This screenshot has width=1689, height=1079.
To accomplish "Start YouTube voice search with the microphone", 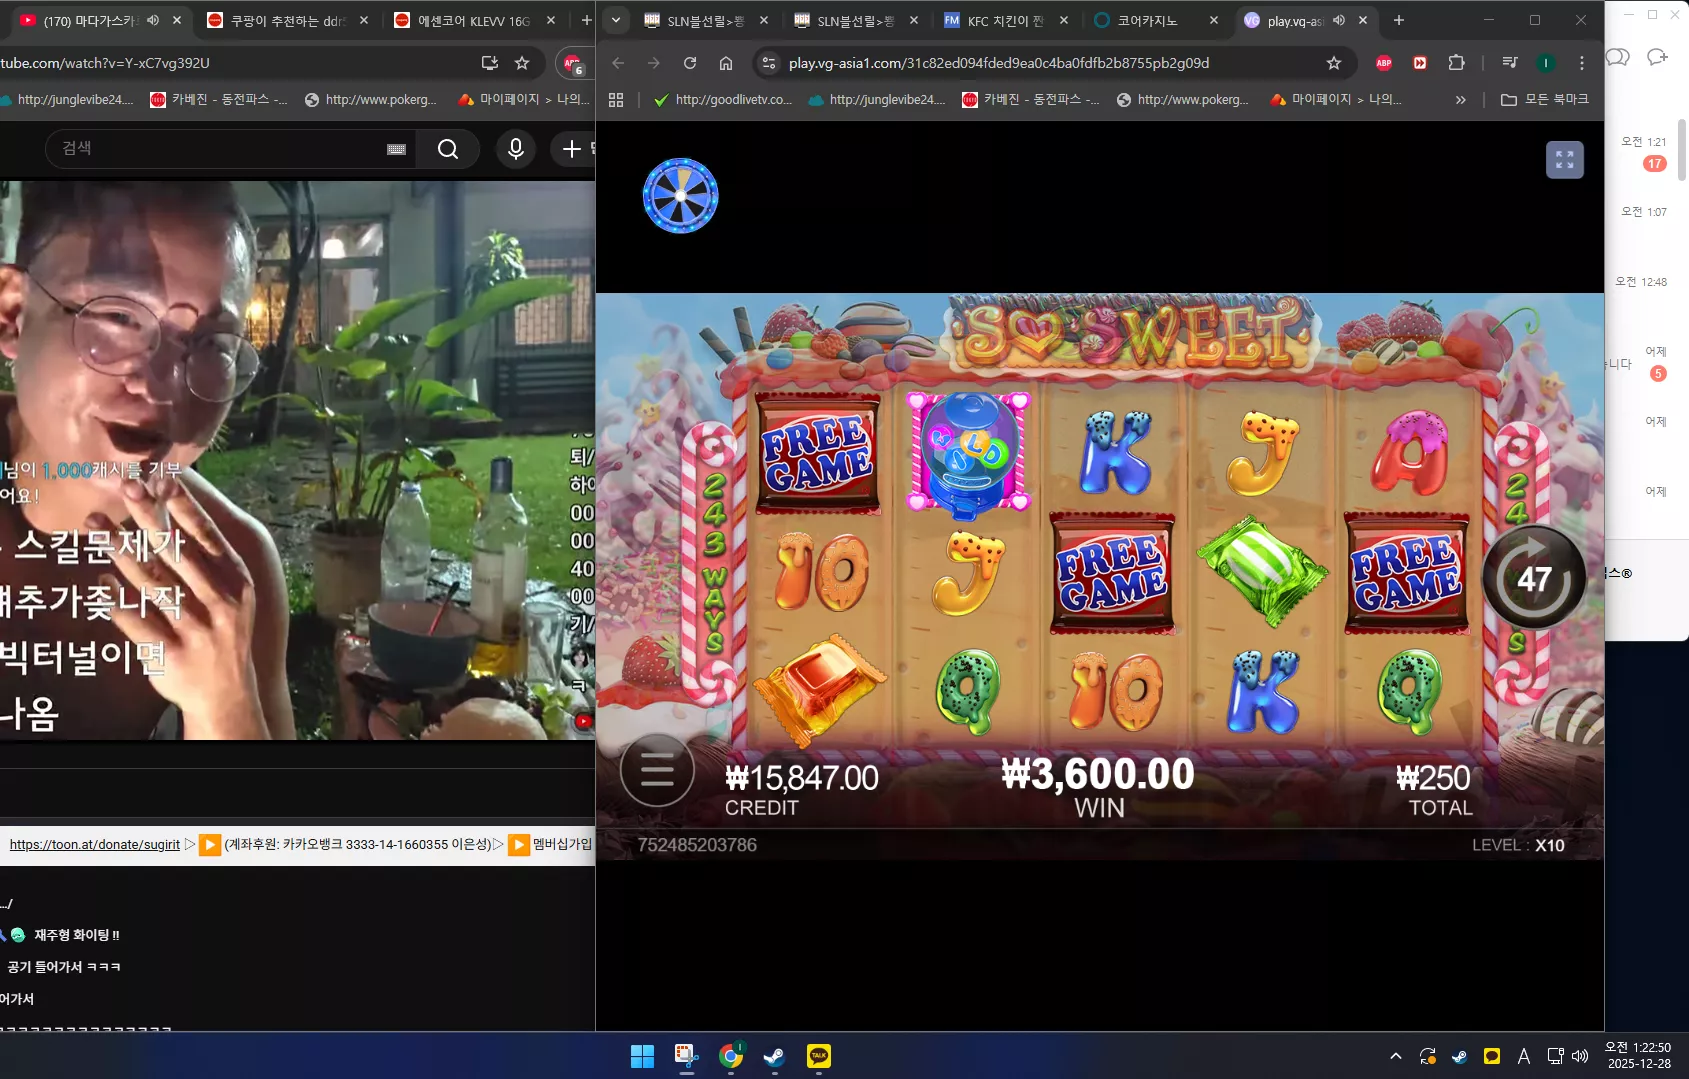I will point(516,149).
